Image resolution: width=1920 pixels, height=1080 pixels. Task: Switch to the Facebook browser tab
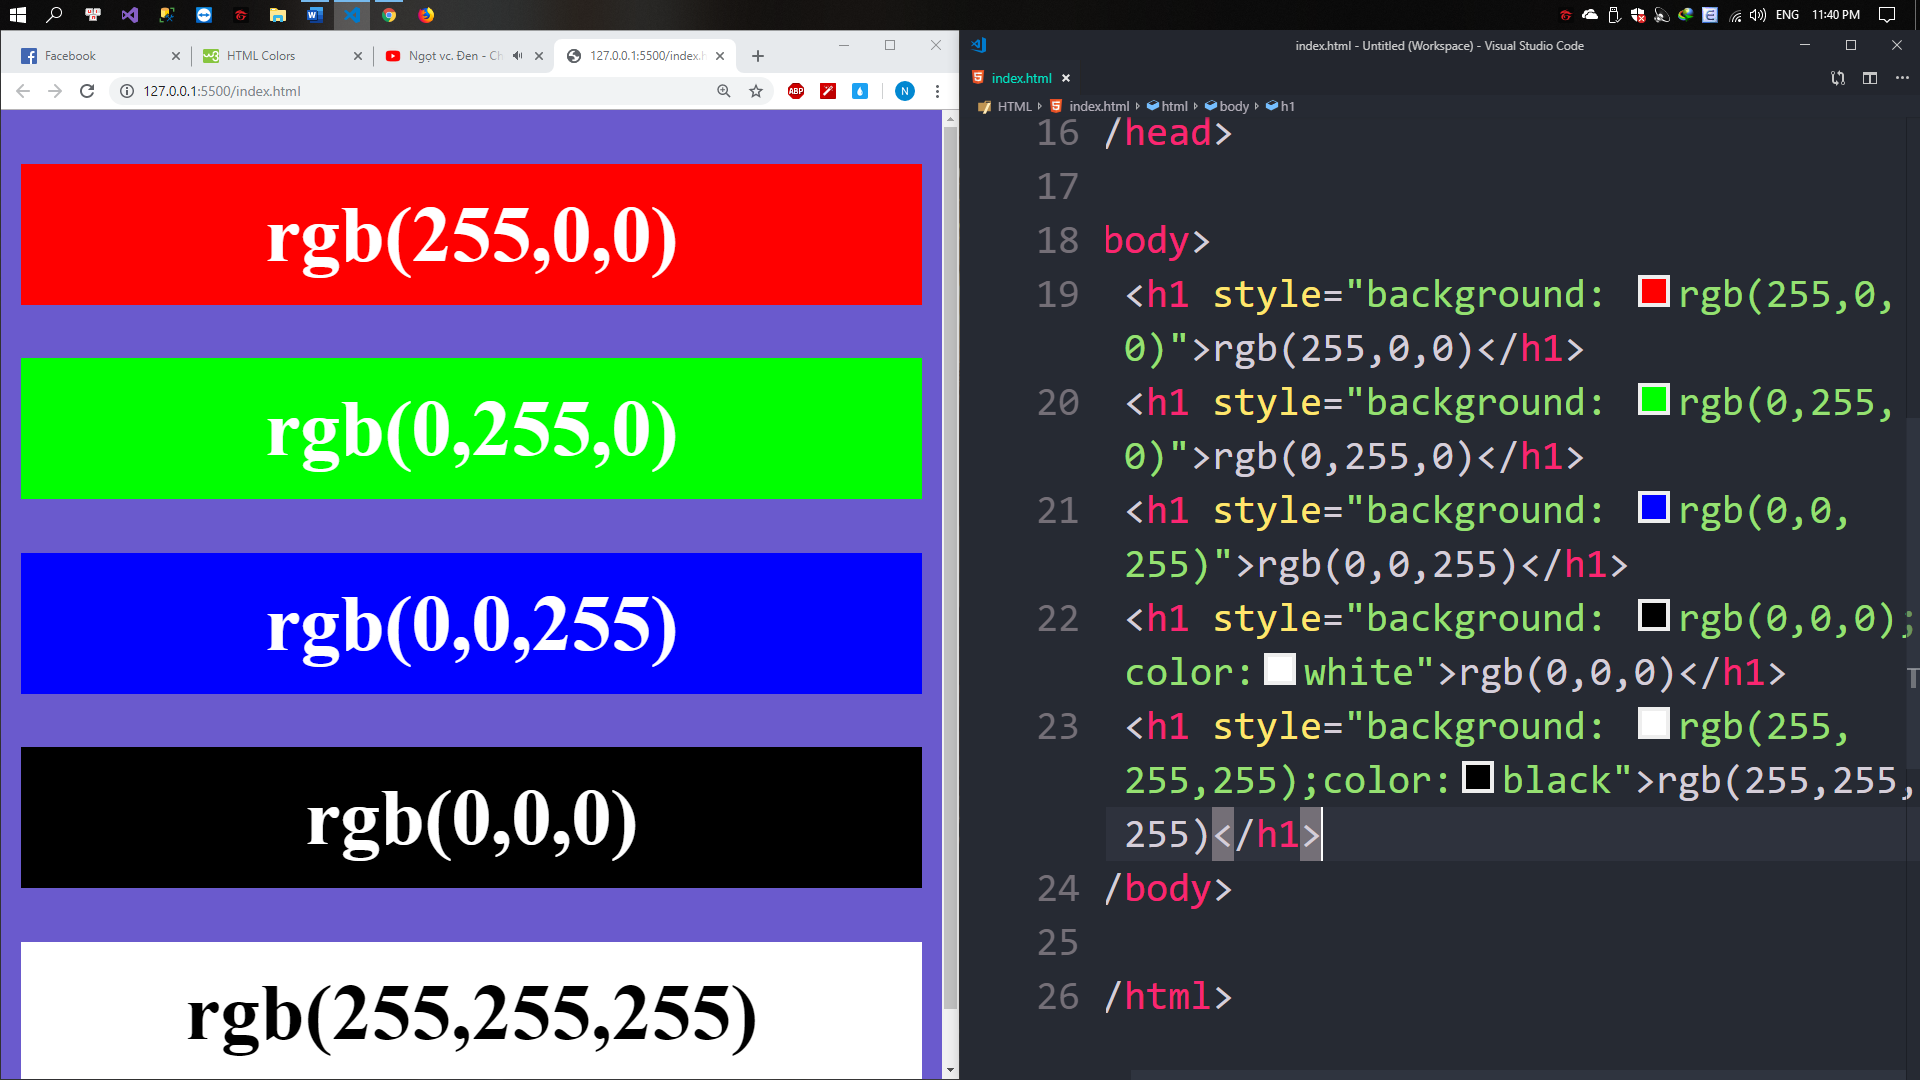point(70,56)
